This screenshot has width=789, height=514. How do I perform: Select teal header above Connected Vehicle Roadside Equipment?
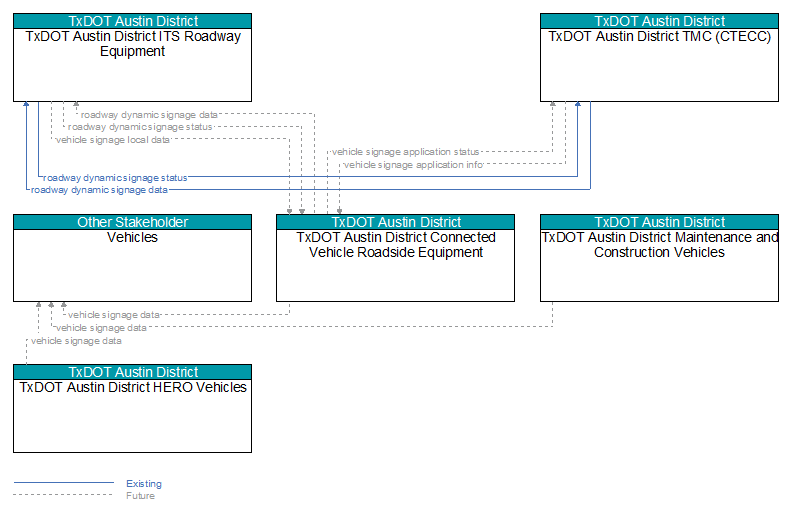pos(396,222)
